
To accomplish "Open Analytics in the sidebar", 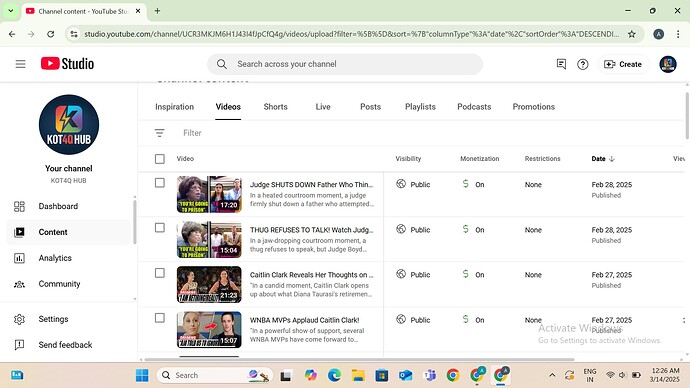I will (70, 258).
